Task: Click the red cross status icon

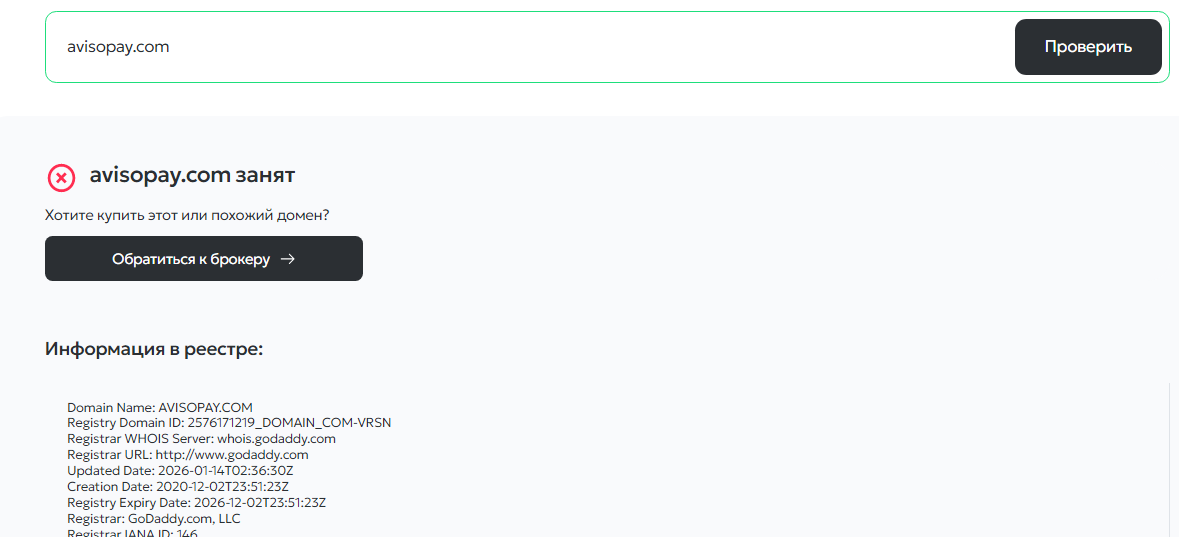Action: point(61,178)
